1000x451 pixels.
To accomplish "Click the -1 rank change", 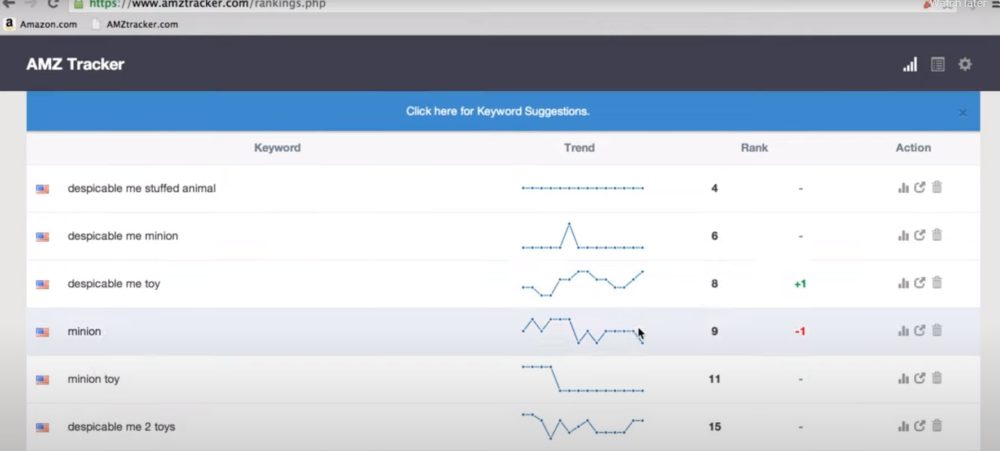I will click(800, 332).
